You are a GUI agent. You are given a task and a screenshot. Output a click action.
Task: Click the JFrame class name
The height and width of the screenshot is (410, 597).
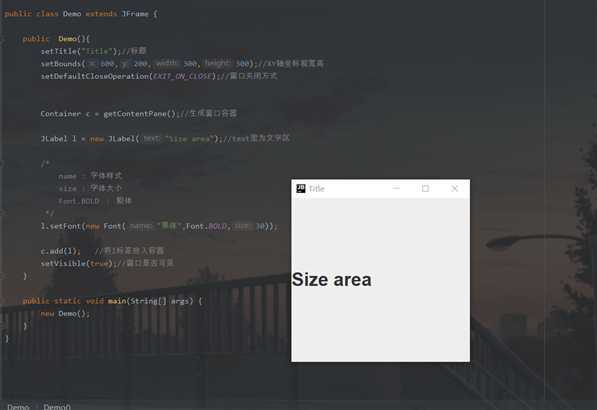[x=135, y=14]
